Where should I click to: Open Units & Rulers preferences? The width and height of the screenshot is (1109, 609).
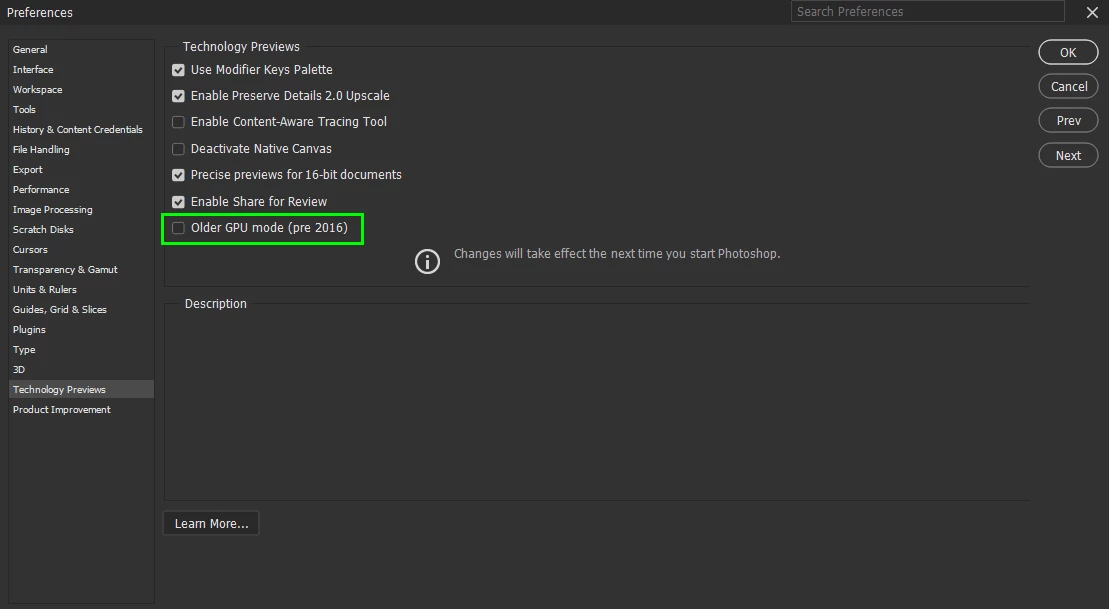pyautogui.click(x=81, y=289)
